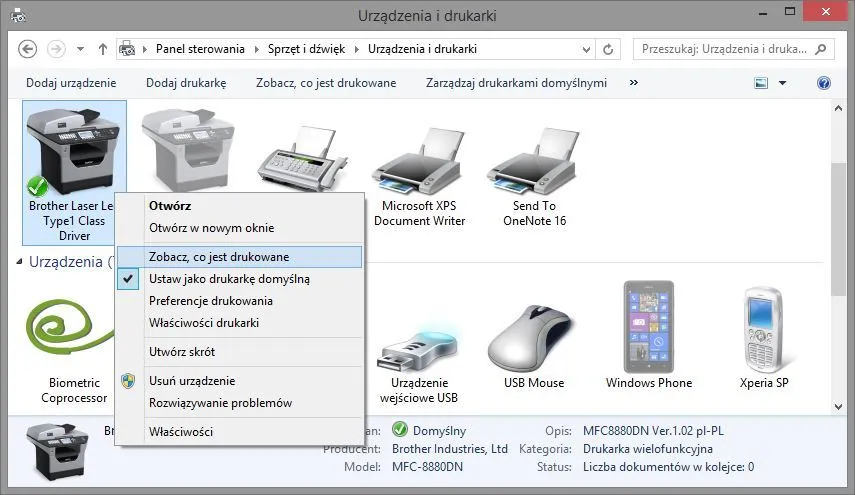Expand address bar history dropdown

click(586, 50)
